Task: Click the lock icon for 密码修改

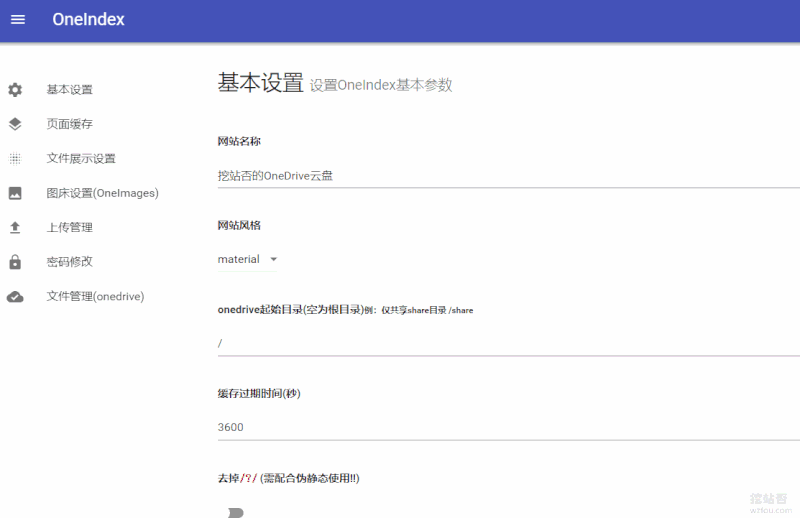Action: pyautogui.click(x=15, y=262)
